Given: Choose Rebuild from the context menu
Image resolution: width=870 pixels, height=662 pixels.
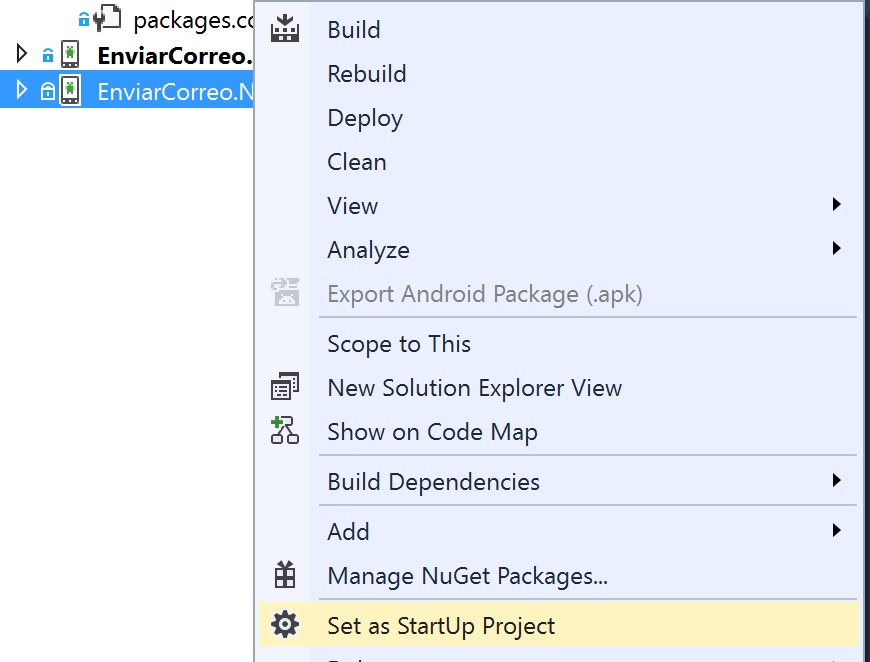Looking at the screenshot, I should click(x=366, y=74).
